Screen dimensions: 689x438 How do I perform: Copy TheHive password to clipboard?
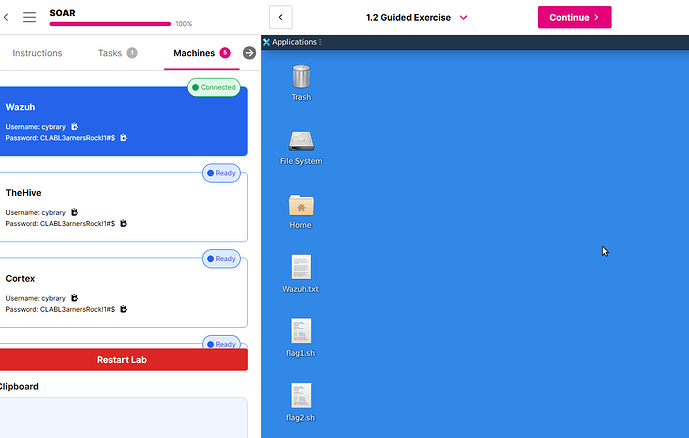pyautogui.click(x=123, y=223)
